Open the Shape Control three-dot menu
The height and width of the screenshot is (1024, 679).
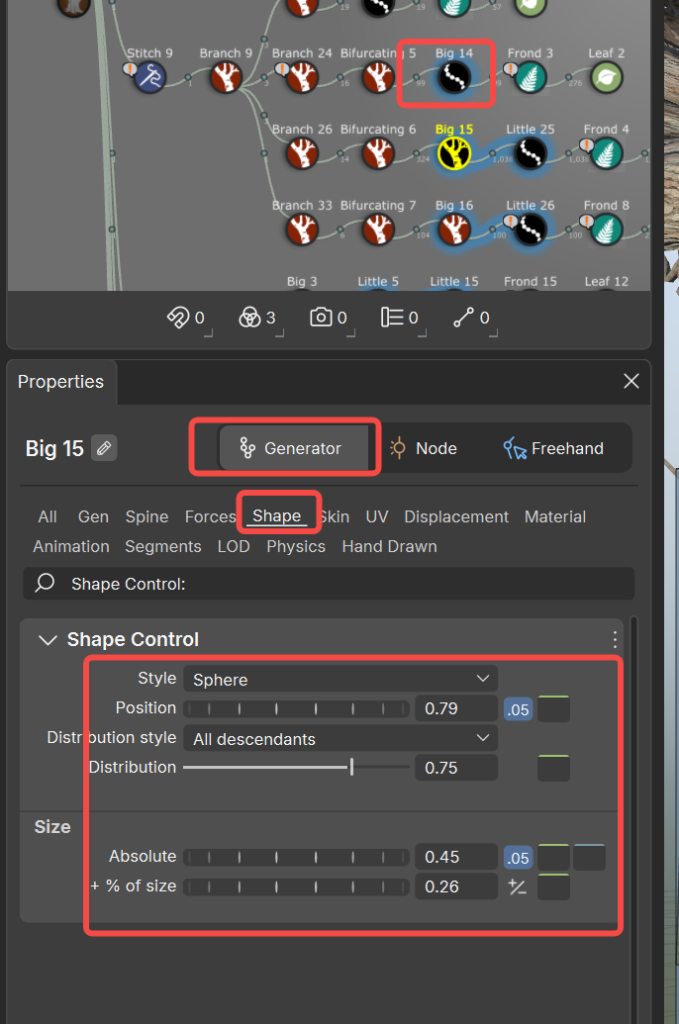point(614,639)
